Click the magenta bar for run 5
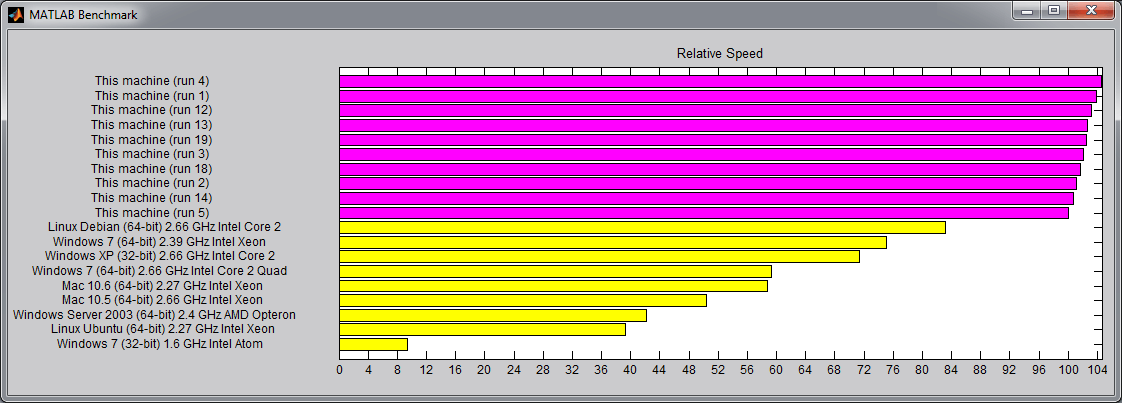 click(704, 213)
